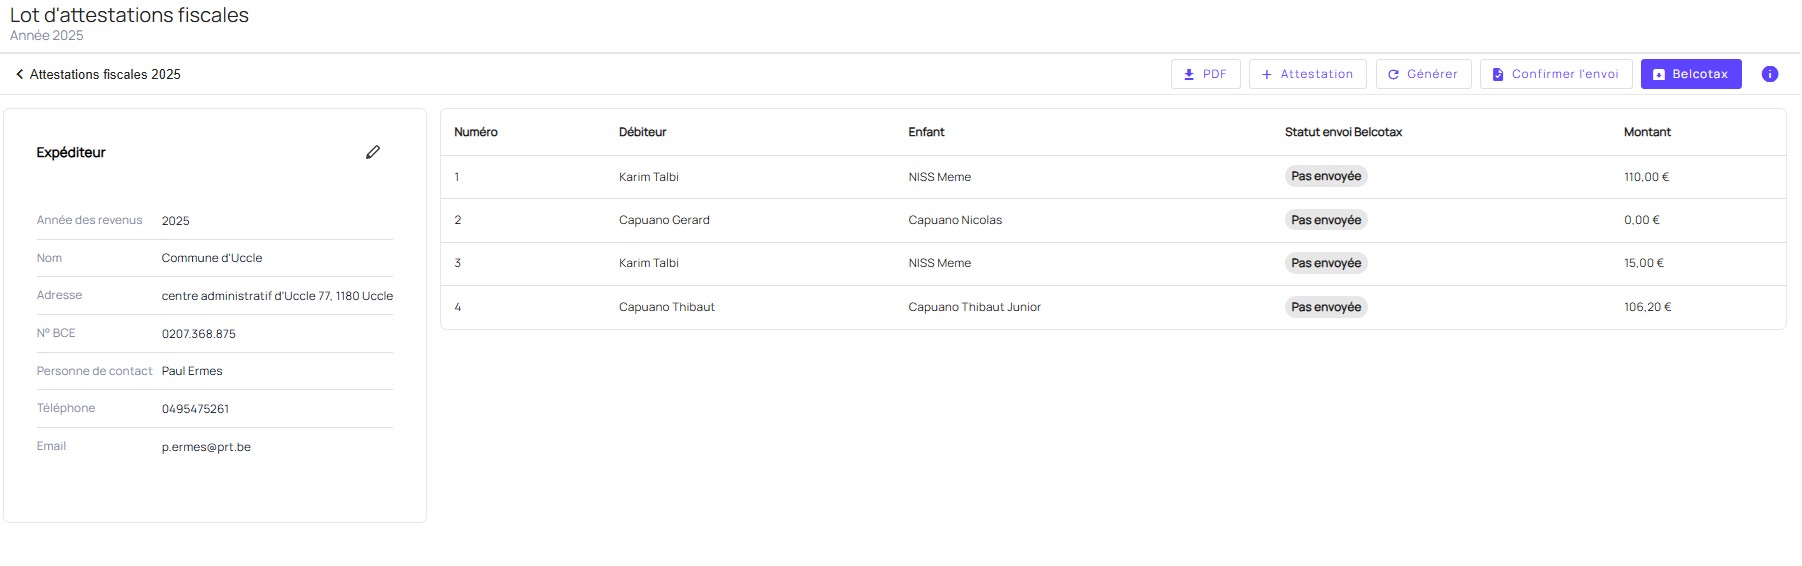Download the lot as PDF
The image size is (1802, 566).
(x=1205, y=74)
